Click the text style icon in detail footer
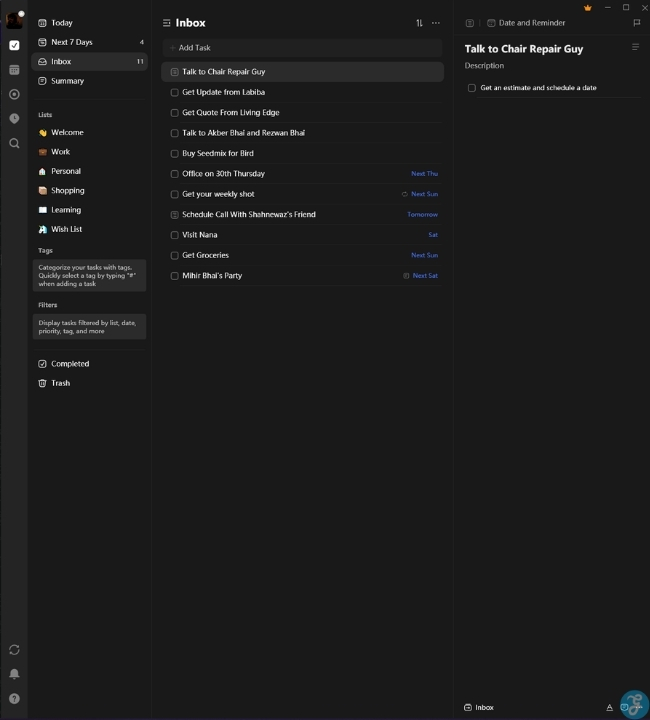650x720 pixels. [610, 708]
